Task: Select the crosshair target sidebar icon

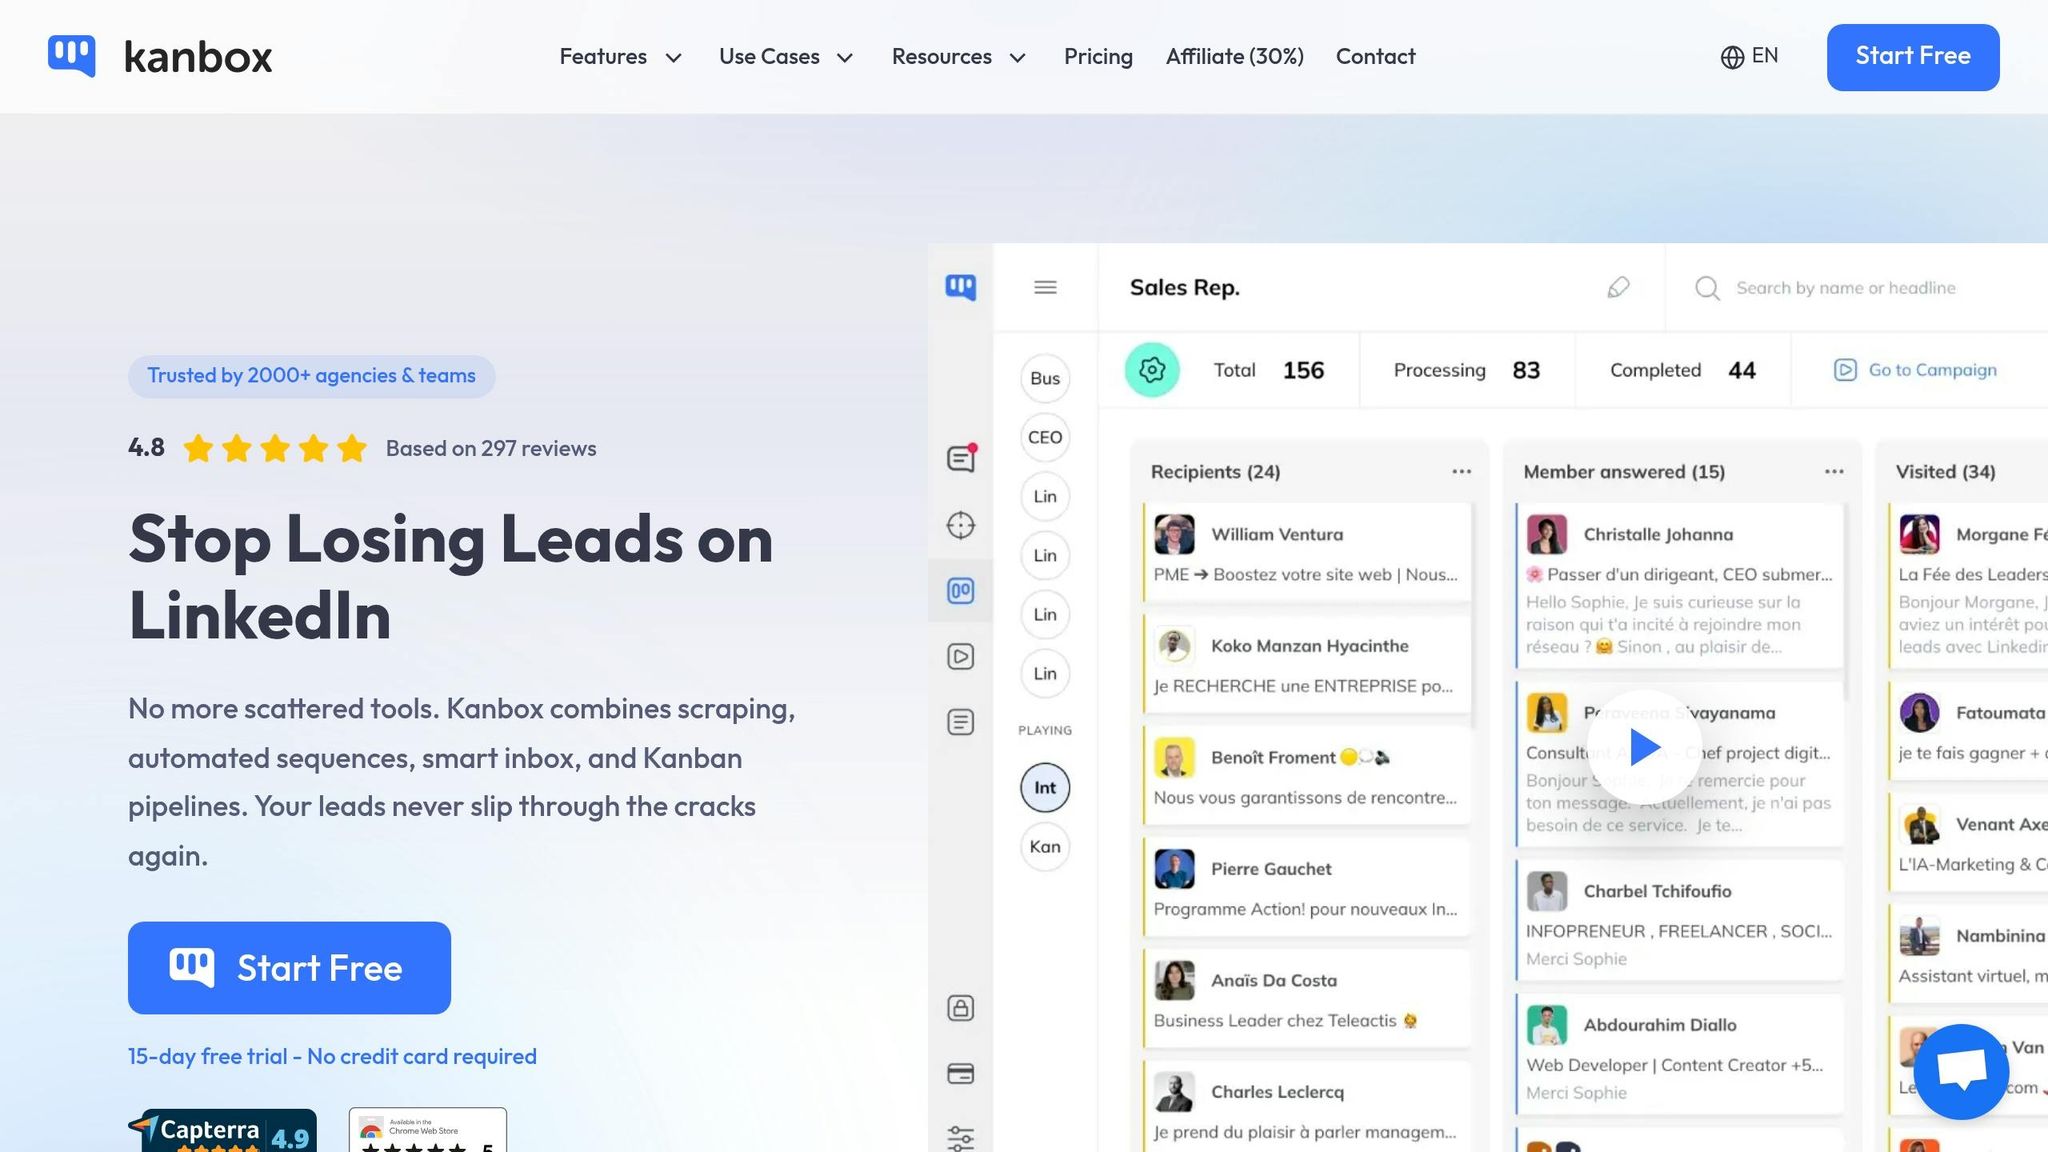Action: click(960, 525)
